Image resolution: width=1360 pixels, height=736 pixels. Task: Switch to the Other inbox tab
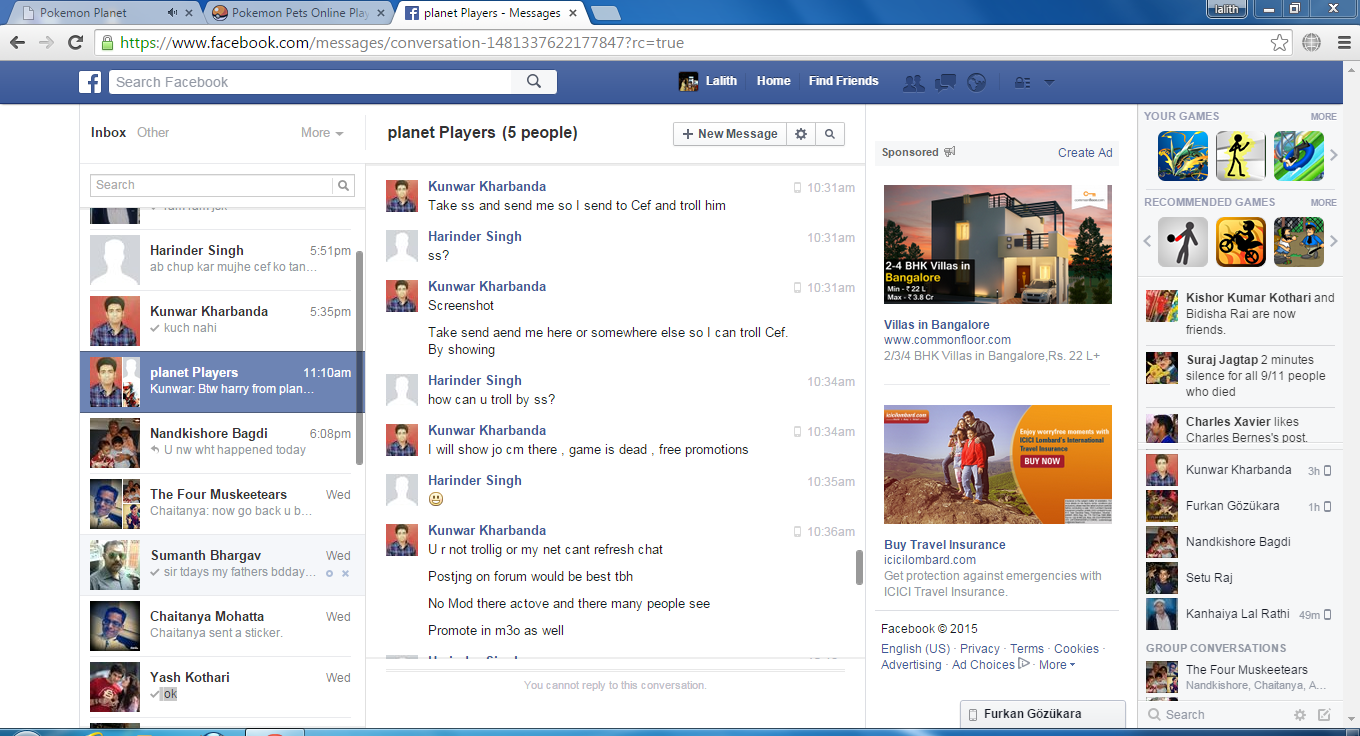153,133
